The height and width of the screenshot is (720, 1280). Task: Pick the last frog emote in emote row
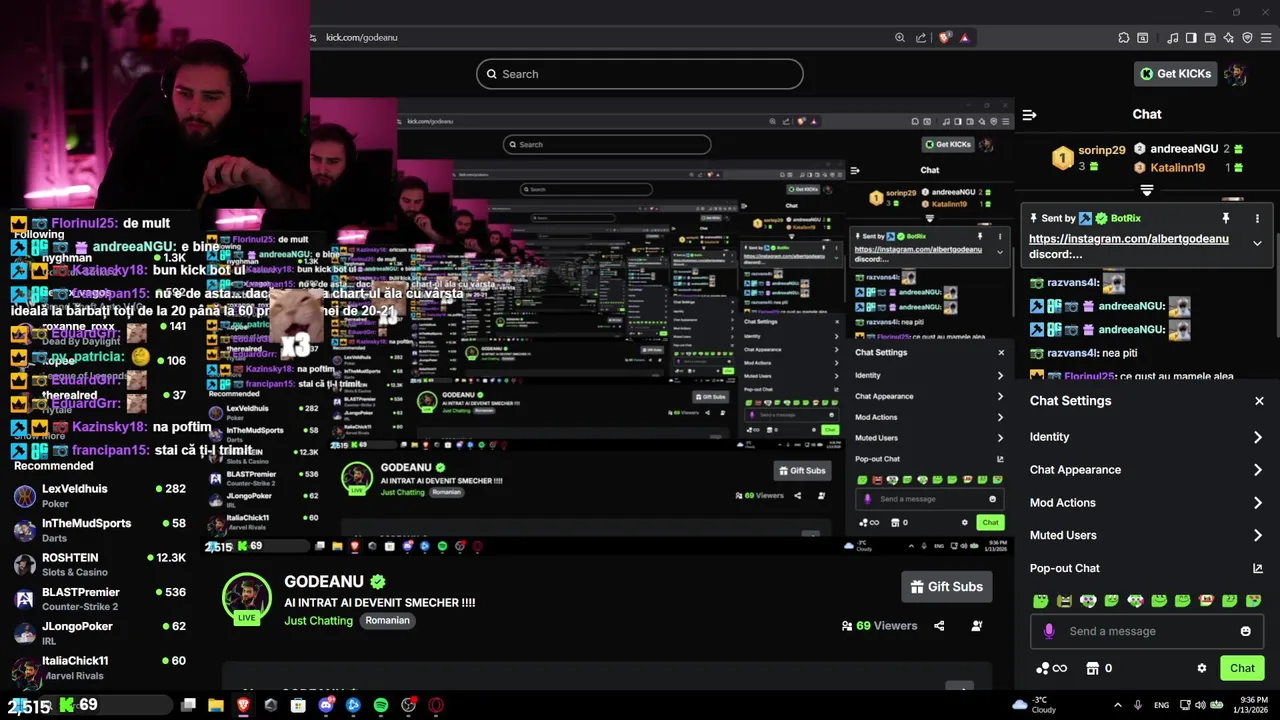[x=1255, y=601]
